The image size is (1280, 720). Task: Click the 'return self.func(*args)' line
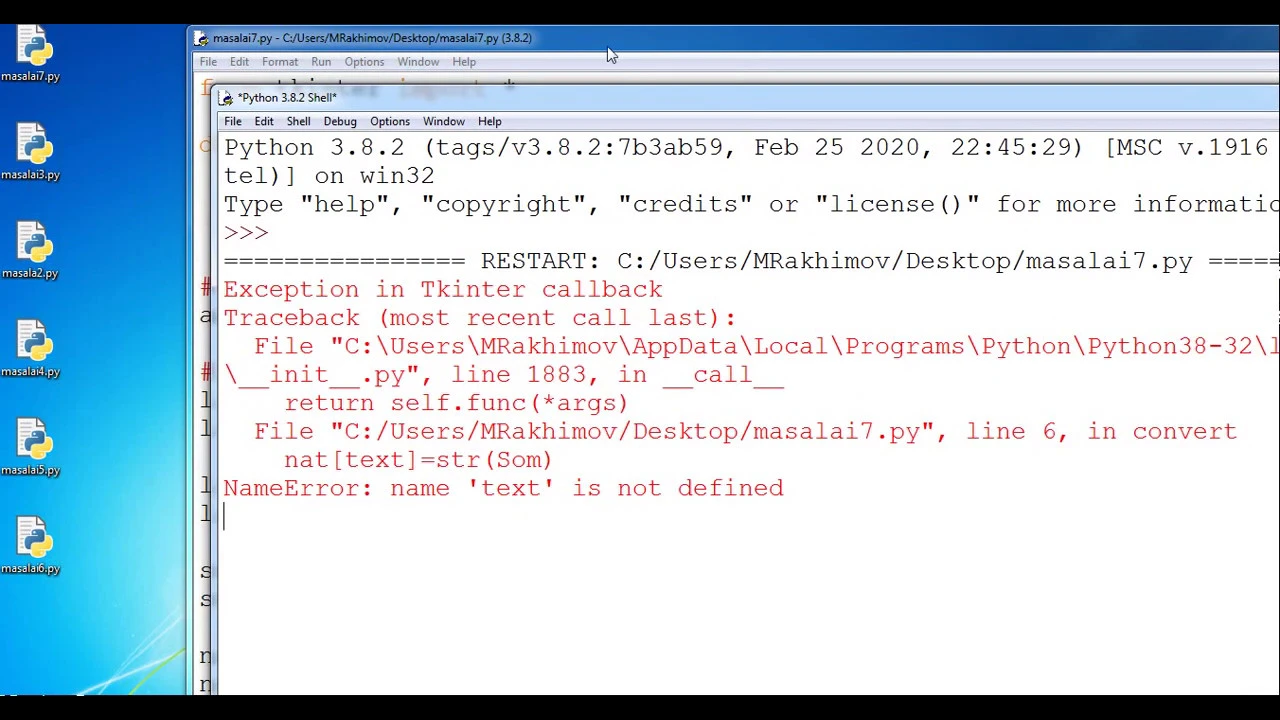[x=456, y=403]
